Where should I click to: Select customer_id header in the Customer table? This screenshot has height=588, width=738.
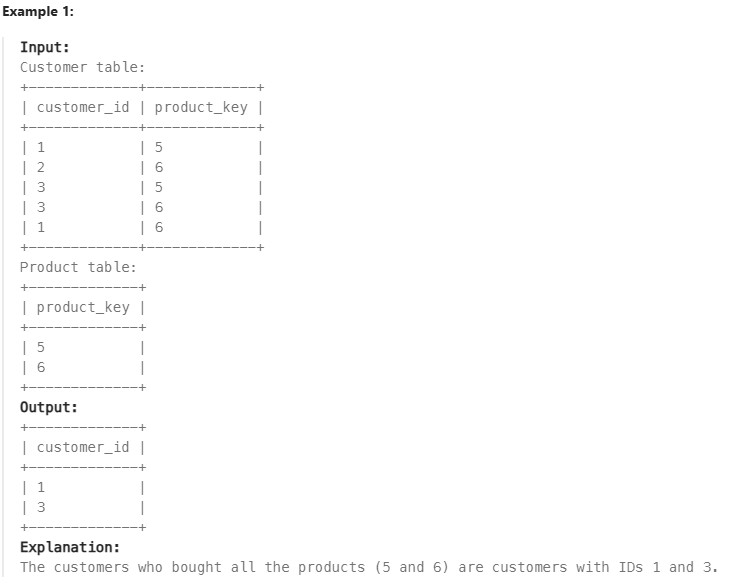click(83, 107)
